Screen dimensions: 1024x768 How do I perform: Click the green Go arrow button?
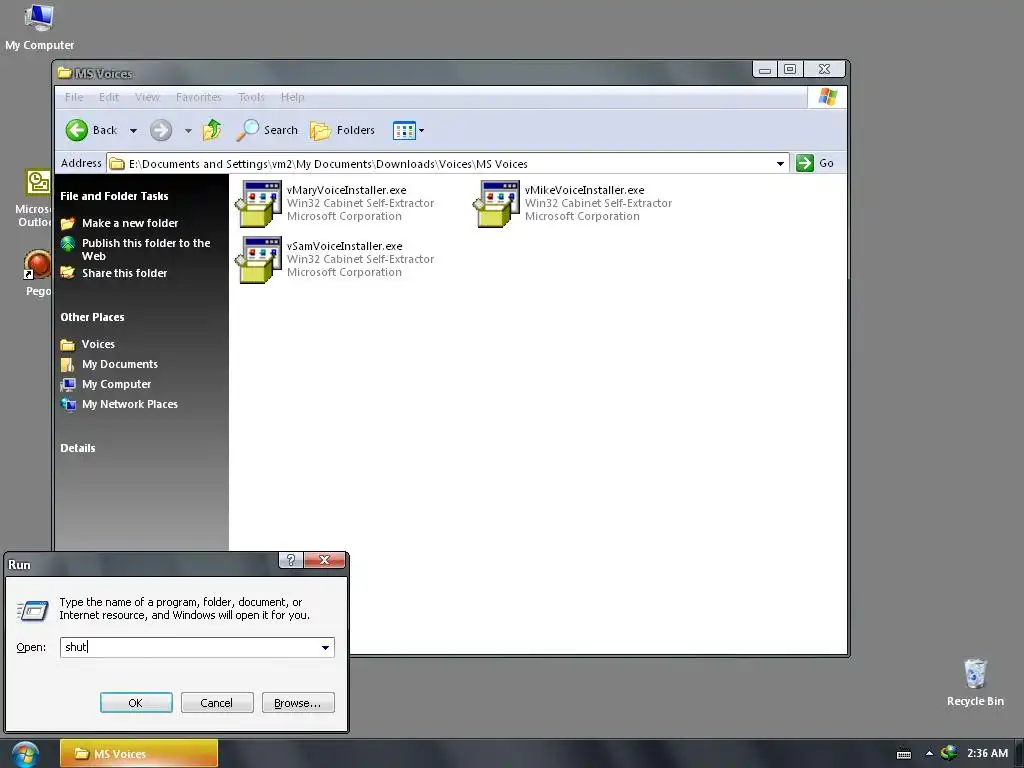point(805,163)
